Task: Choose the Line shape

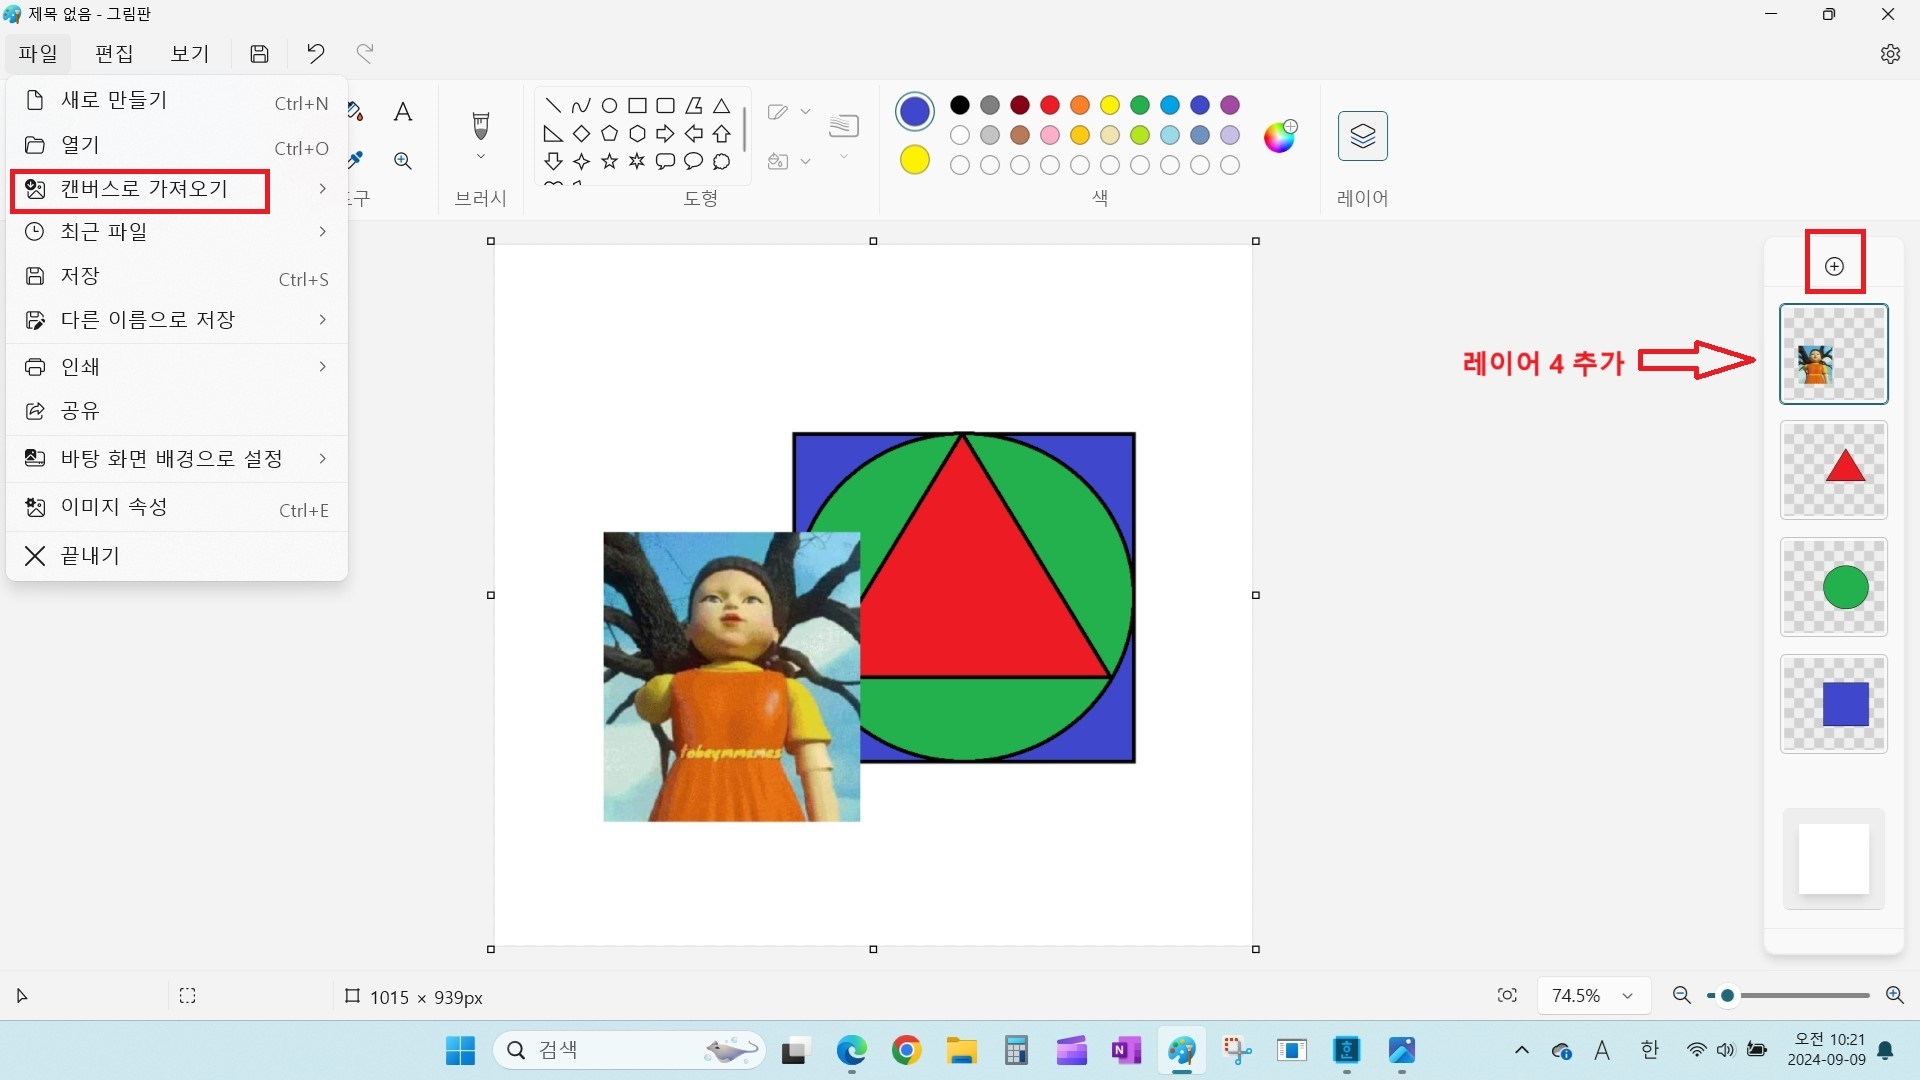Action: tap(553, 105)
